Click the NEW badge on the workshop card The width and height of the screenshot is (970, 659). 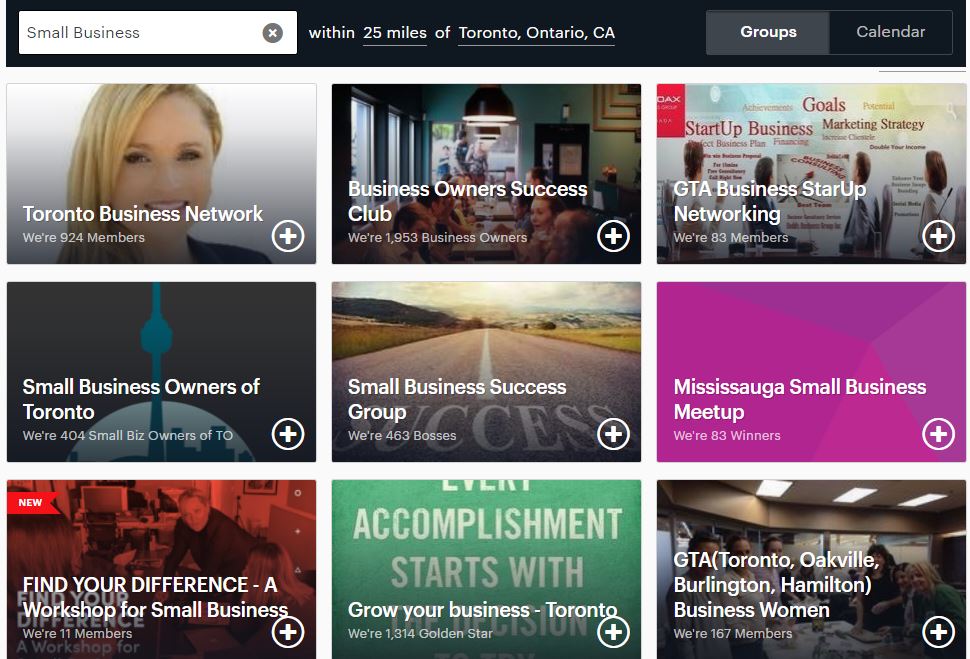tap(32, 502)
